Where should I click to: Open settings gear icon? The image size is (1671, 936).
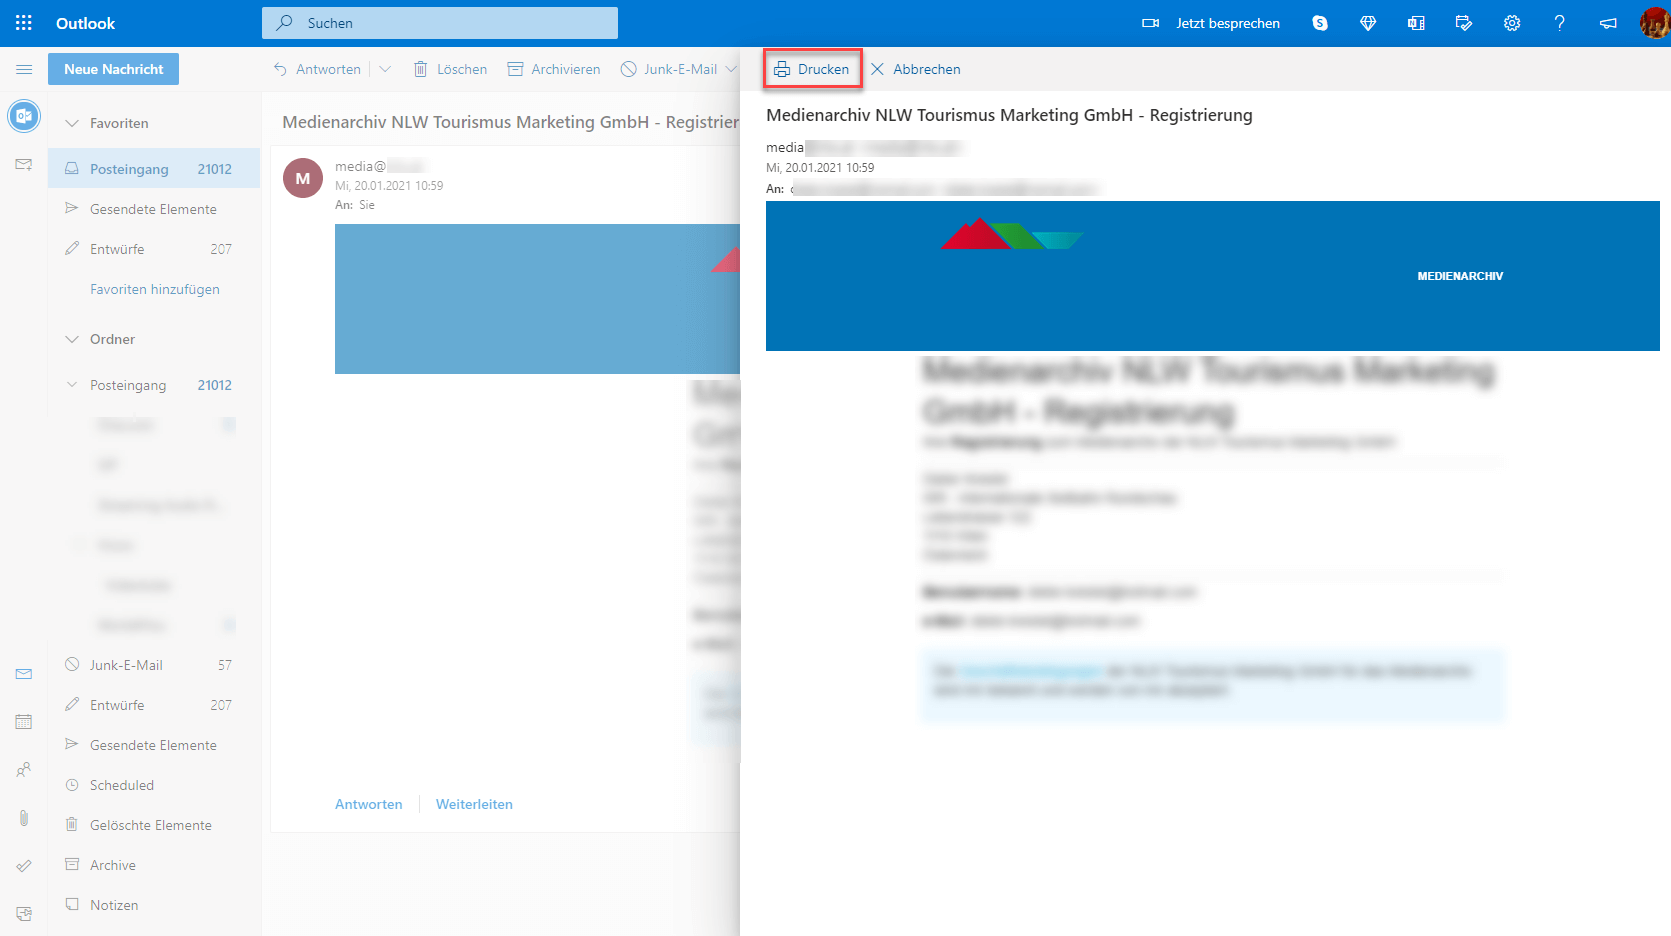click(x=1512, y=23)
